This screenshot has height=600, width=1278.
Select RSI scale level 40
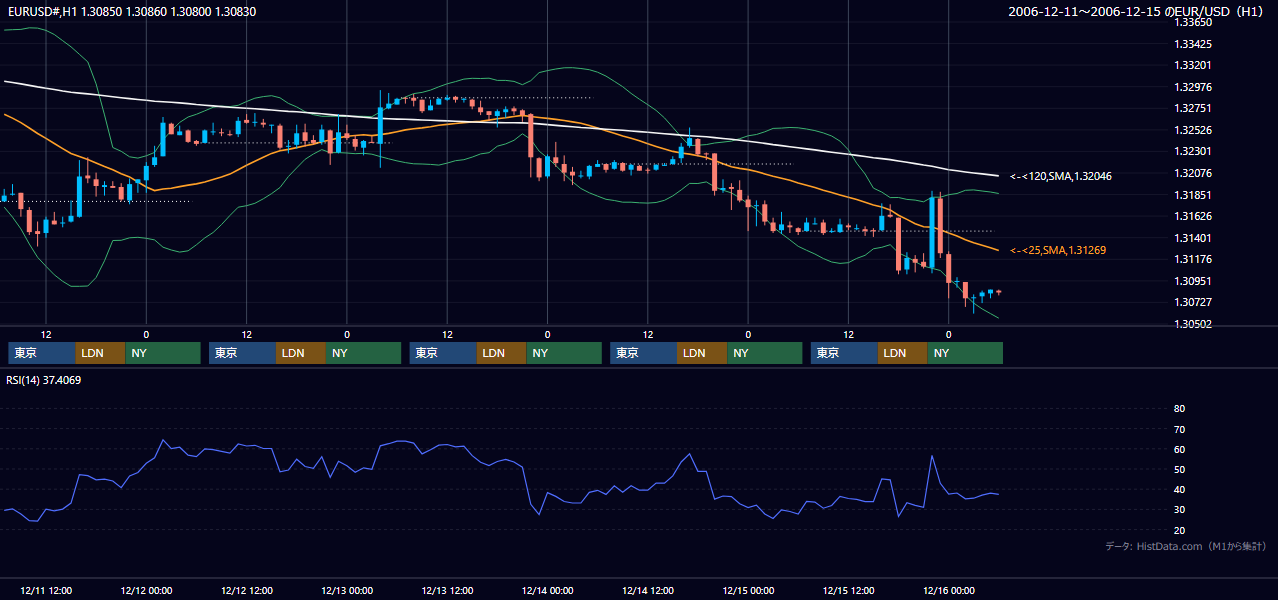1179,489
